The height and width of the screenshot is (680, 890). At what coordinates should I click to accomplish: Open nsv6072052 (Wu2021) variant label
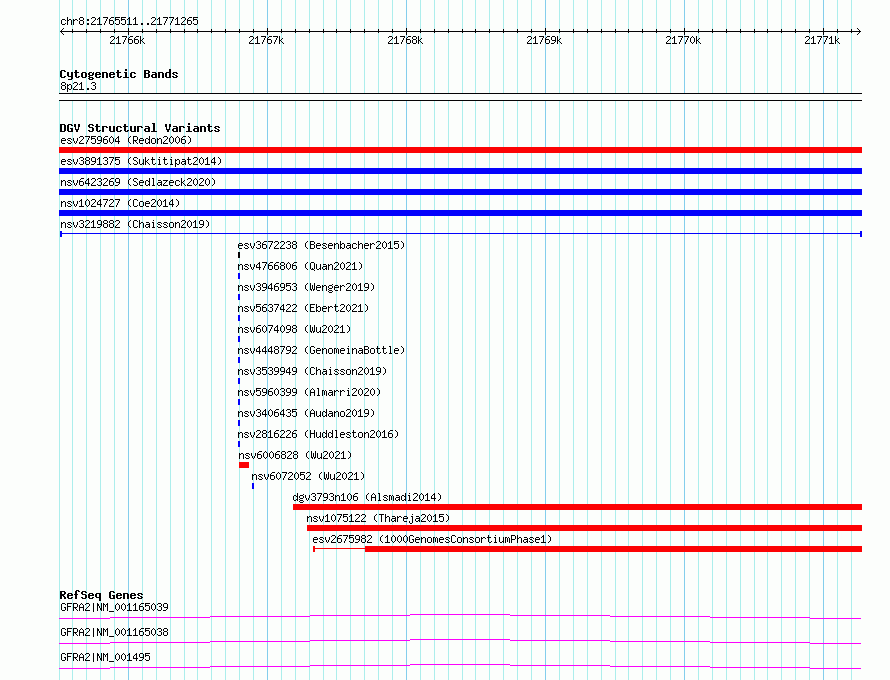pos(308,476)
